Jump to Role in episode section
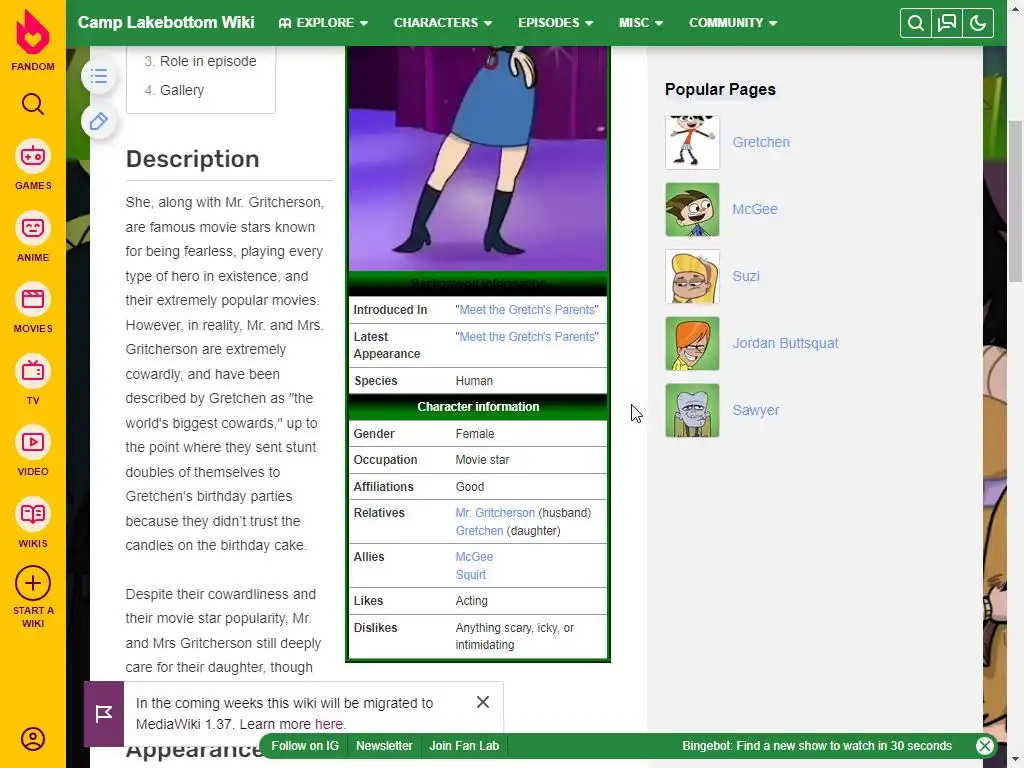The height and width of the screenshot is (768, 1024). 208,61
